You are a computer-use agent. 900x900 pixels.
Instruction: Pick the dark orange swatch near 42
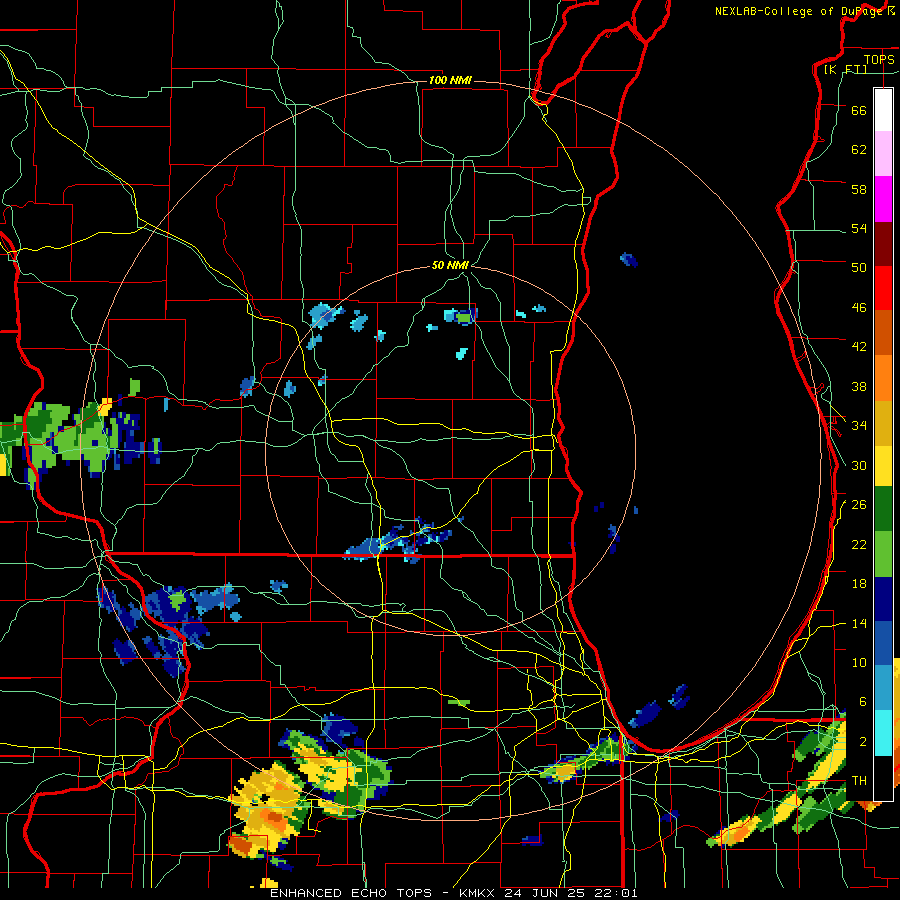tap(883, 333)
